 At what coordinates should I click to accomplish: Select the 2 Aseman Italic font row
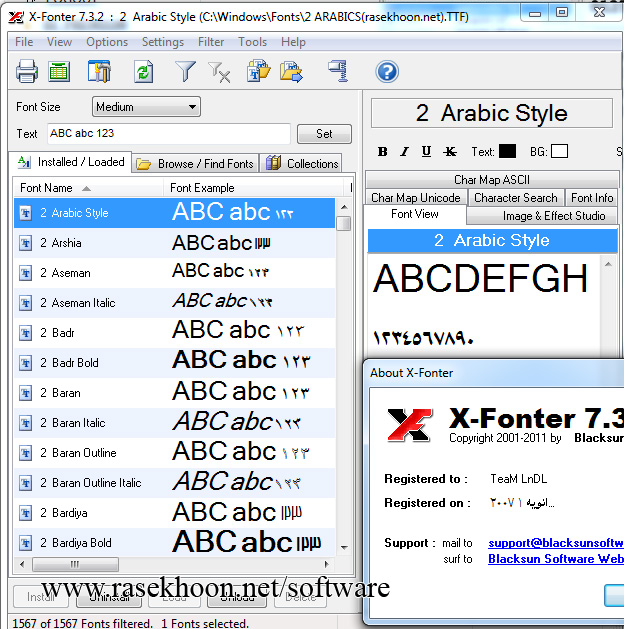tap(174, 303)
